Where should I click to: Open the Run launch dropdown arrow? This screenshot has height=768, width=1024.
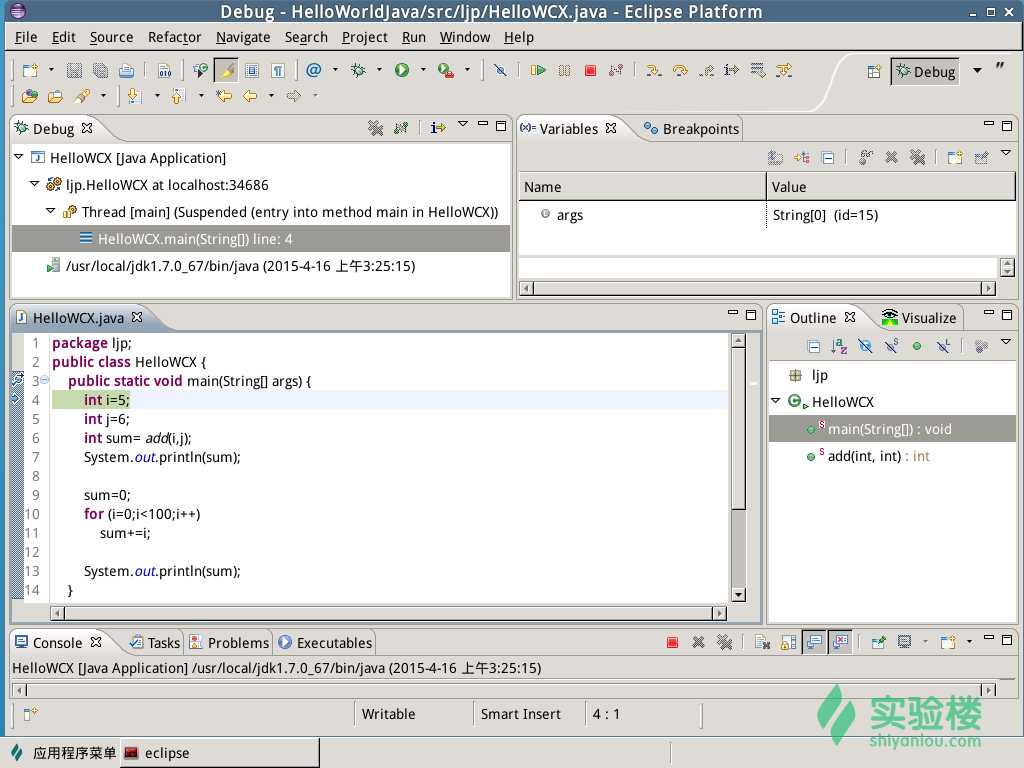point(423,69)
